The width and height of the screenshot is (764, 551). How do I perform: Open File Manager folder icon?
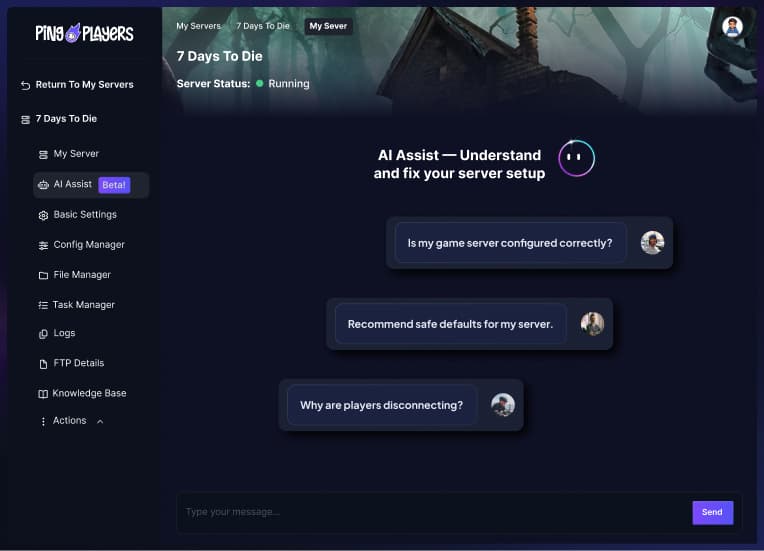pyautogui.click(x=43, y=276)
